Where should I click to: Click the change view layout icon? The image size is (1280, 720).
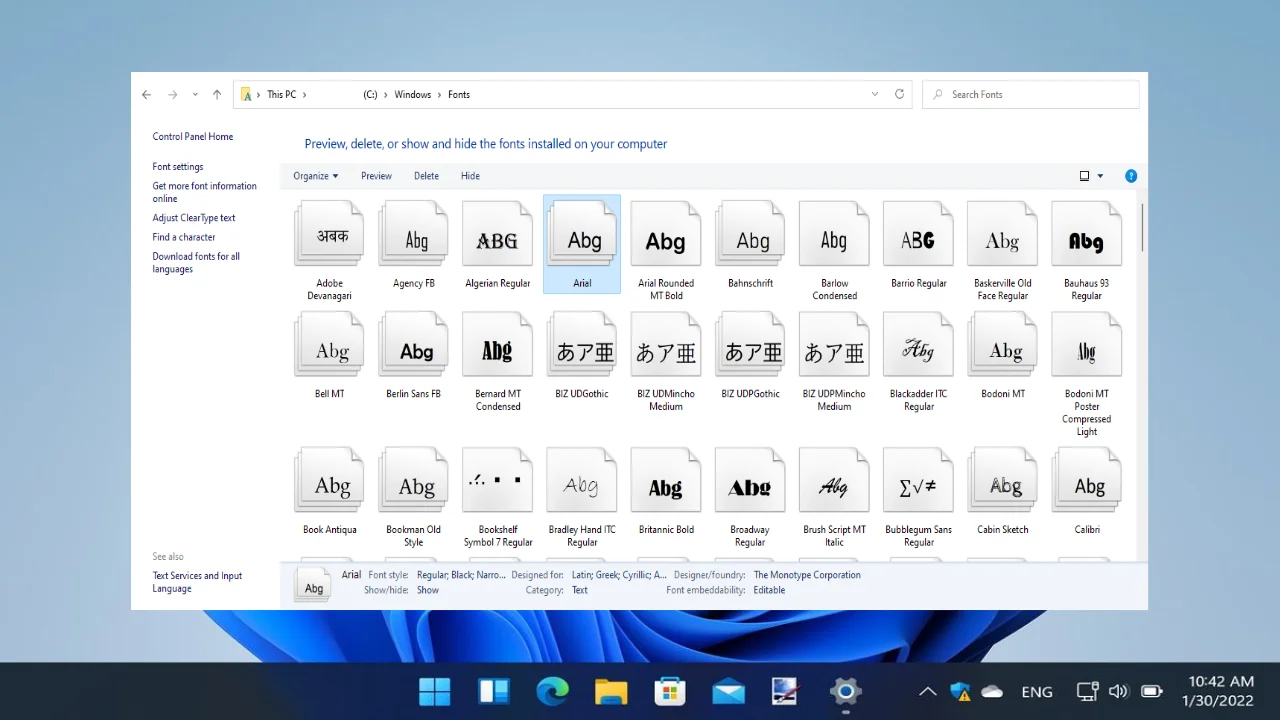point(1084,176)
